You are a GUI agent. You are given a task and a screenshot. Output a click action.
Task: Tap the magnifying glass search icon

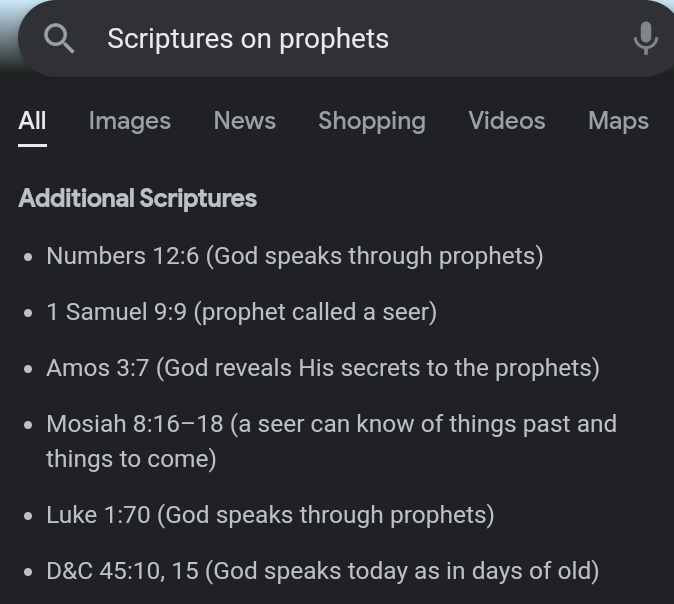[60, 39]
